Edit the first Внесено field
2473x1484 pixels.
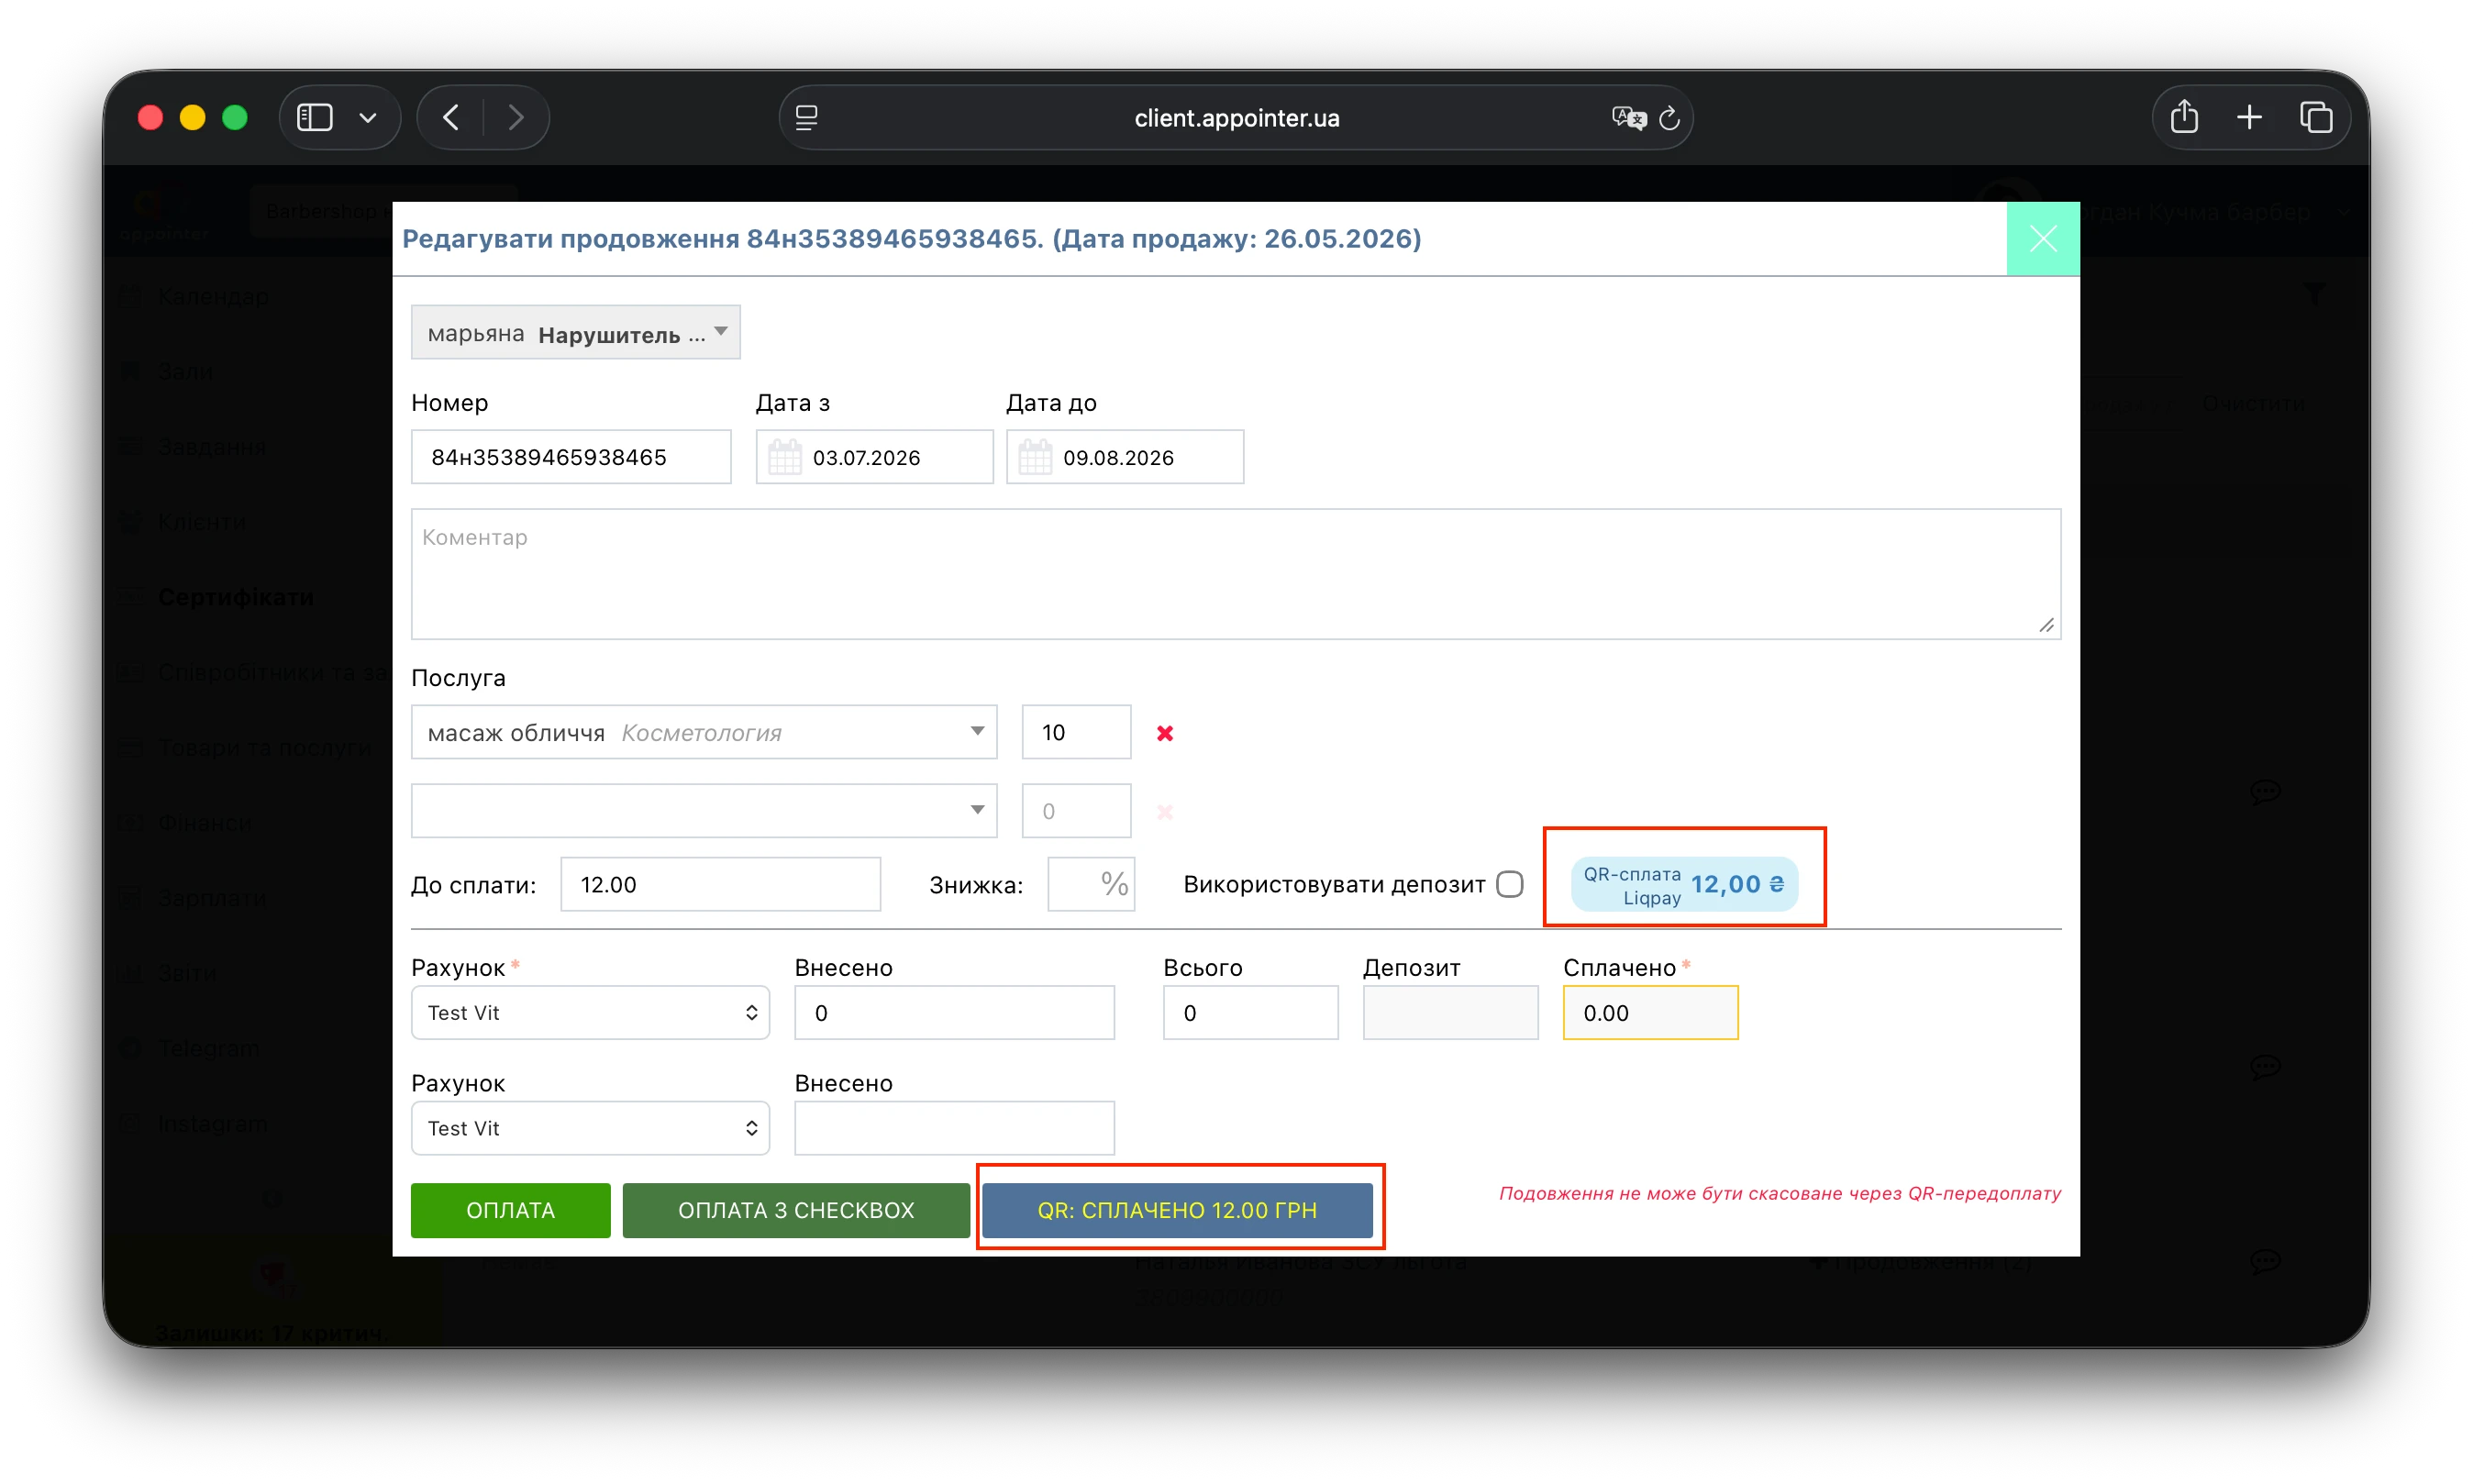click(954, 1012)
